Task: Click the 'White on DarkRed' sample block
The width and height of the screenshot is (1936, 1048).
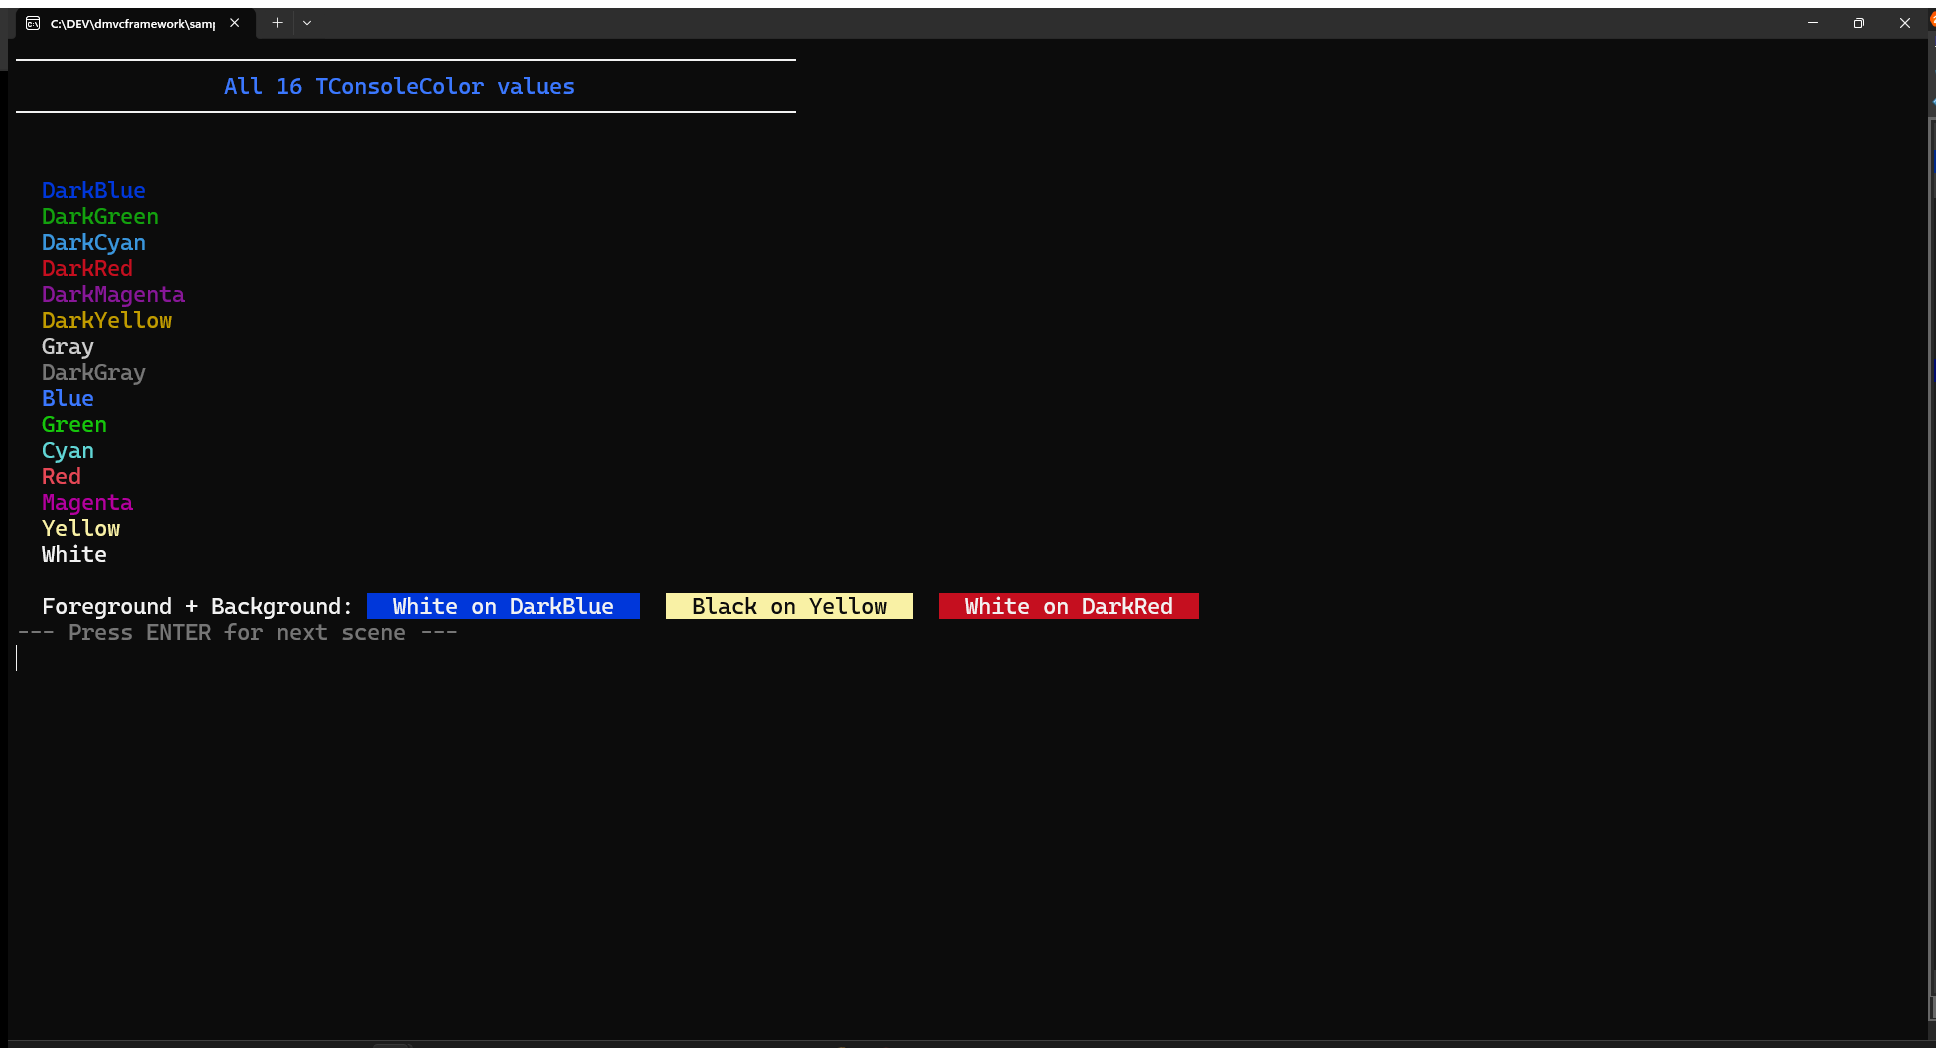Action: (x=1068, y=606)
